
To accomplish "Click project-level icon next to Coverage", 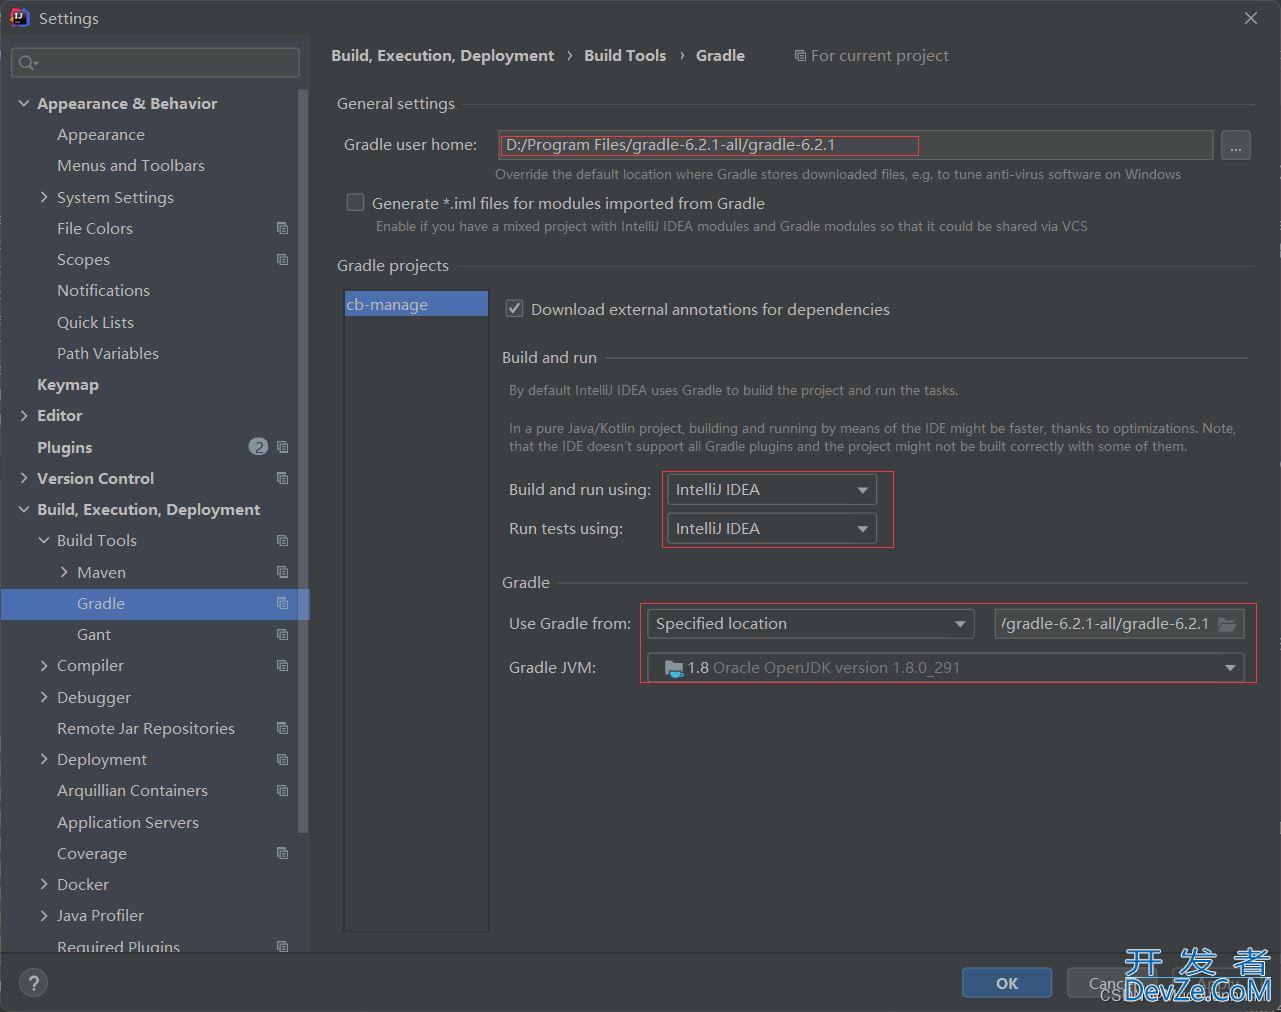I will [282, 853].
